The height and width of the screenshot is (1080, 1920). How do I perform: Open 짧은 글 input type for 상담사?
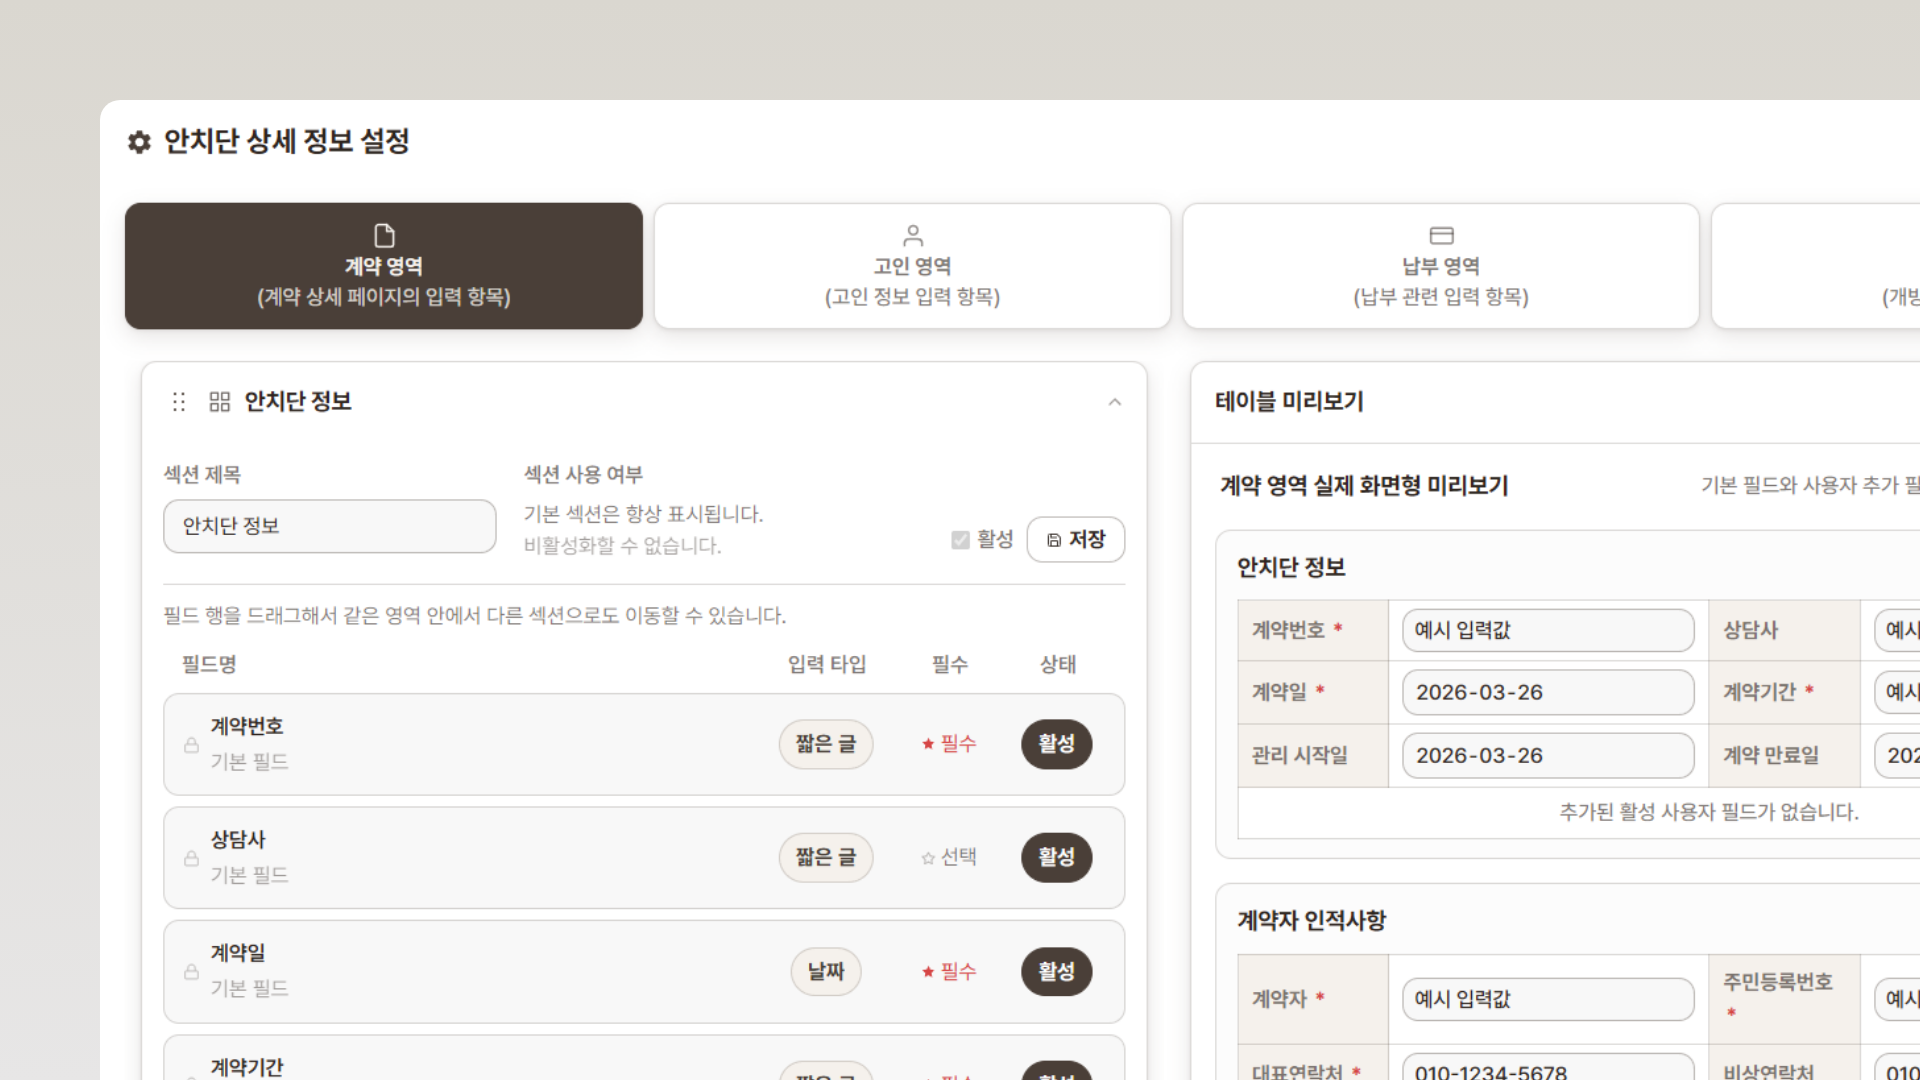(826, 857)
